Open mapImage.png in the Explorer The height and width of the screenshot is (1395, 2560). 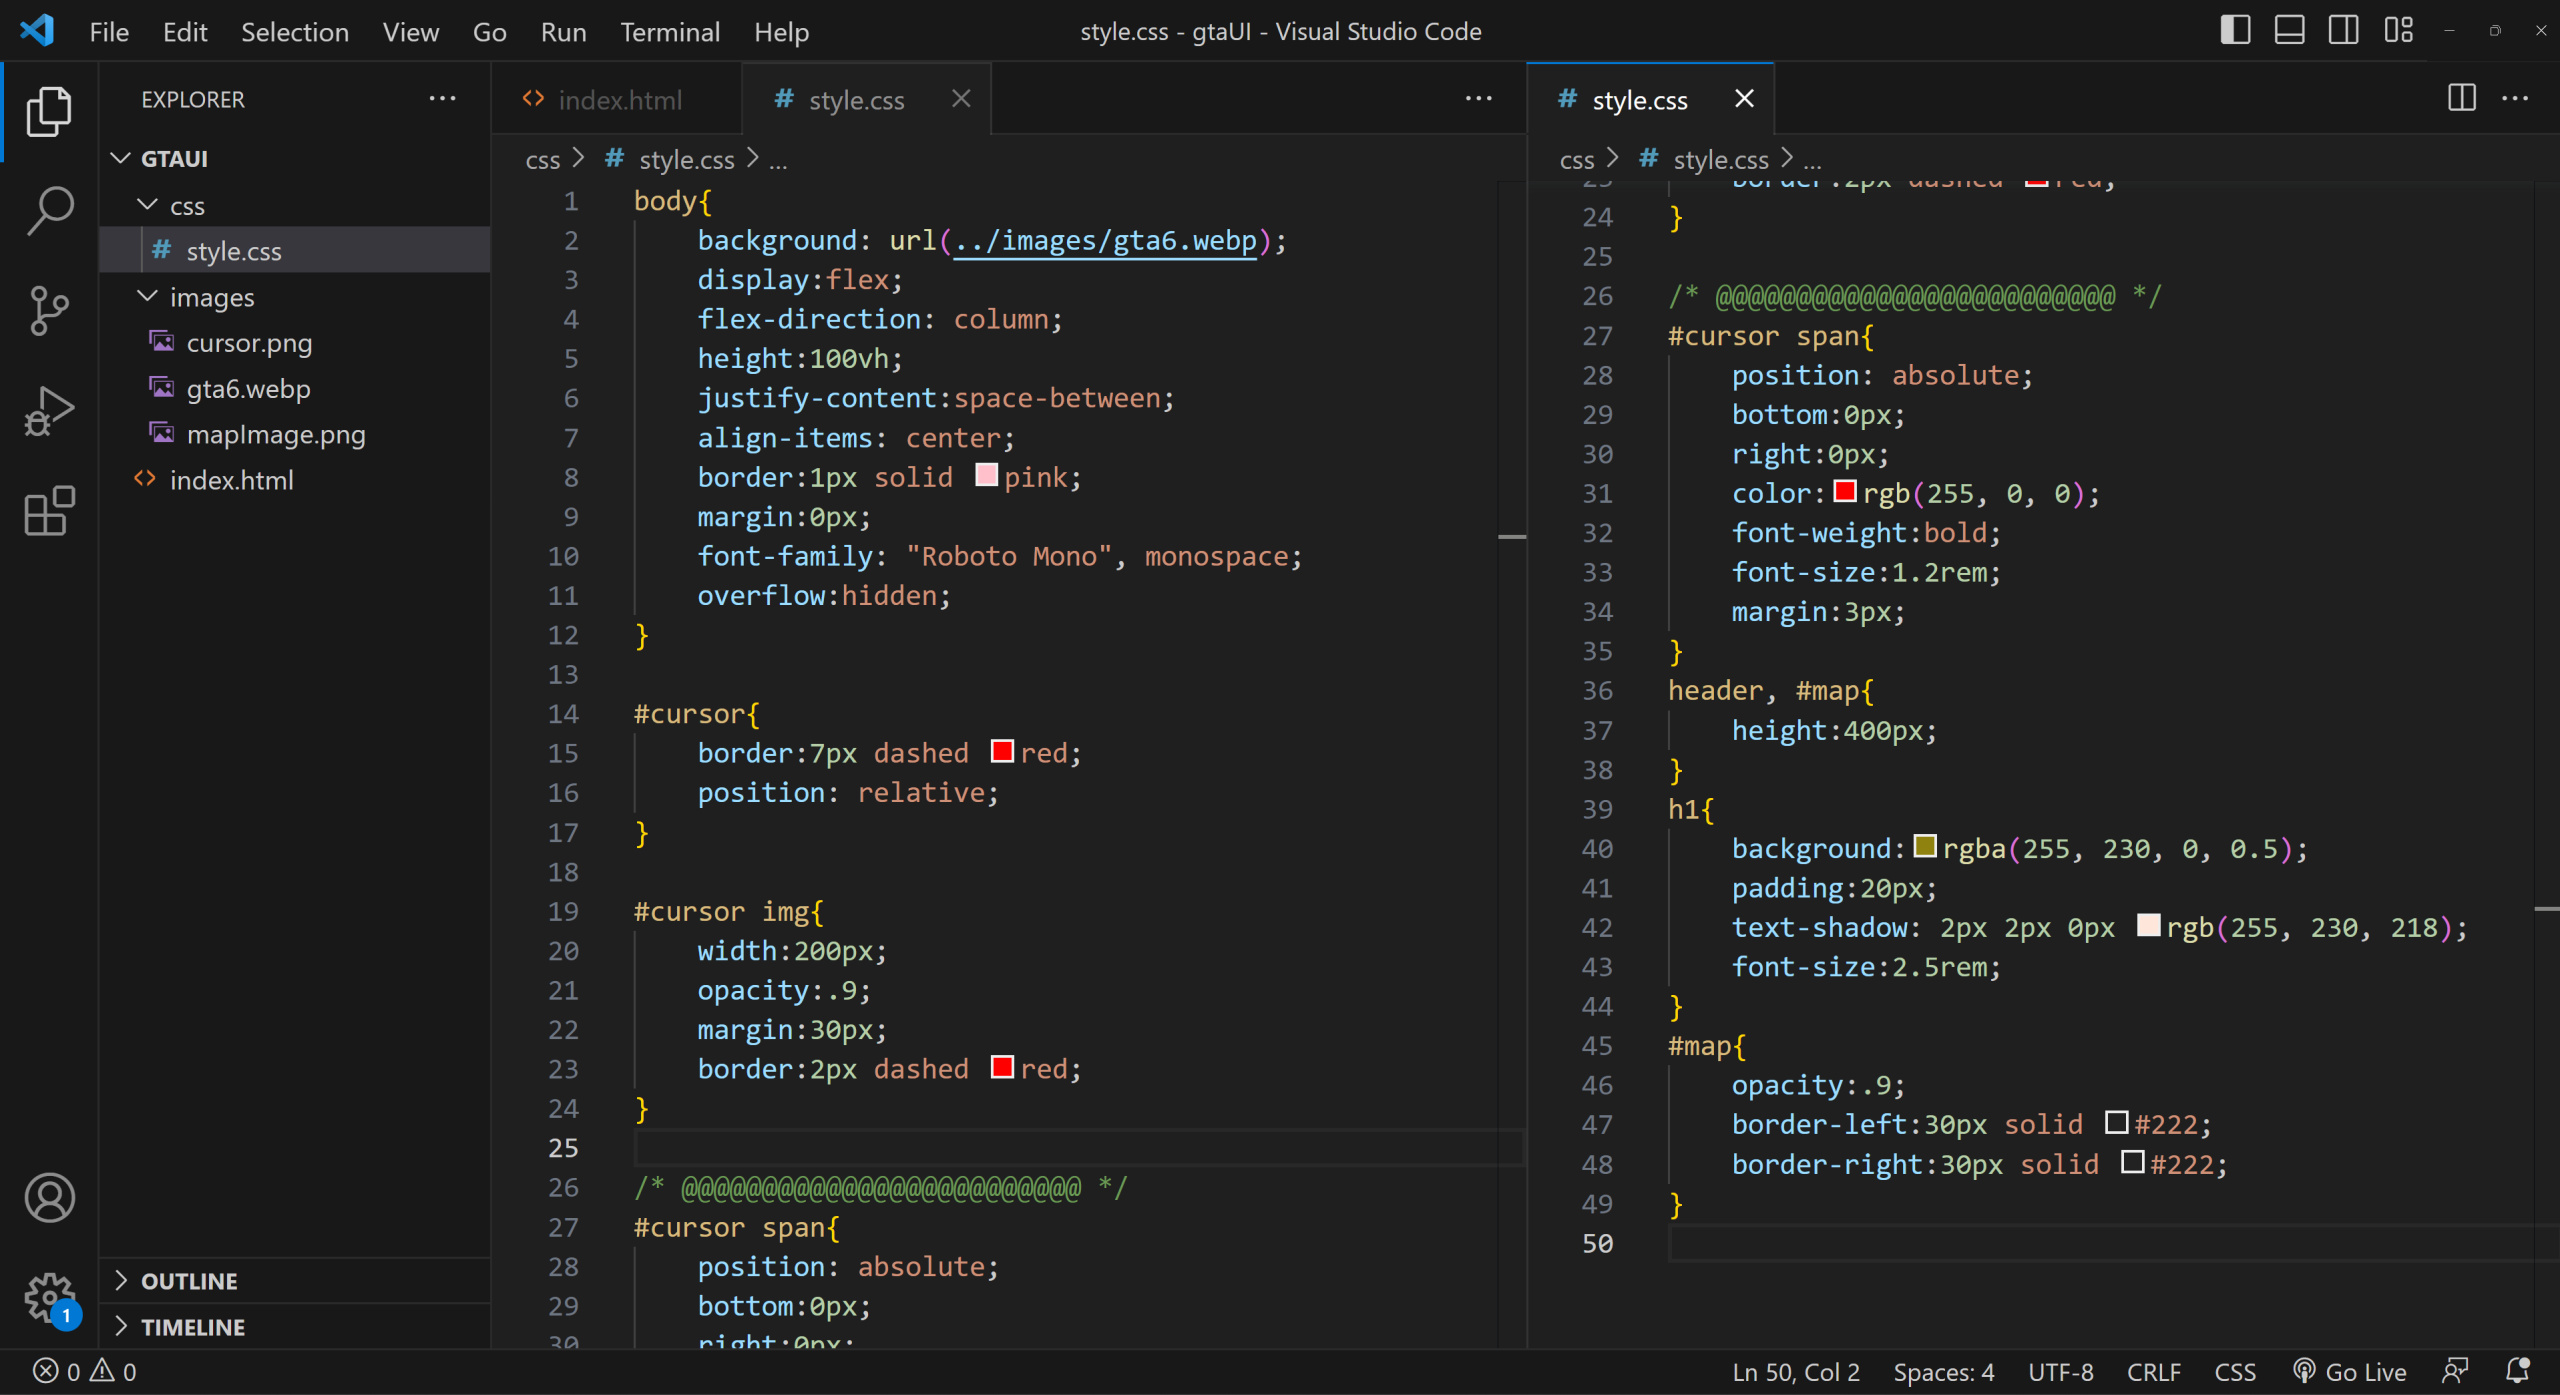pos(276,434)
